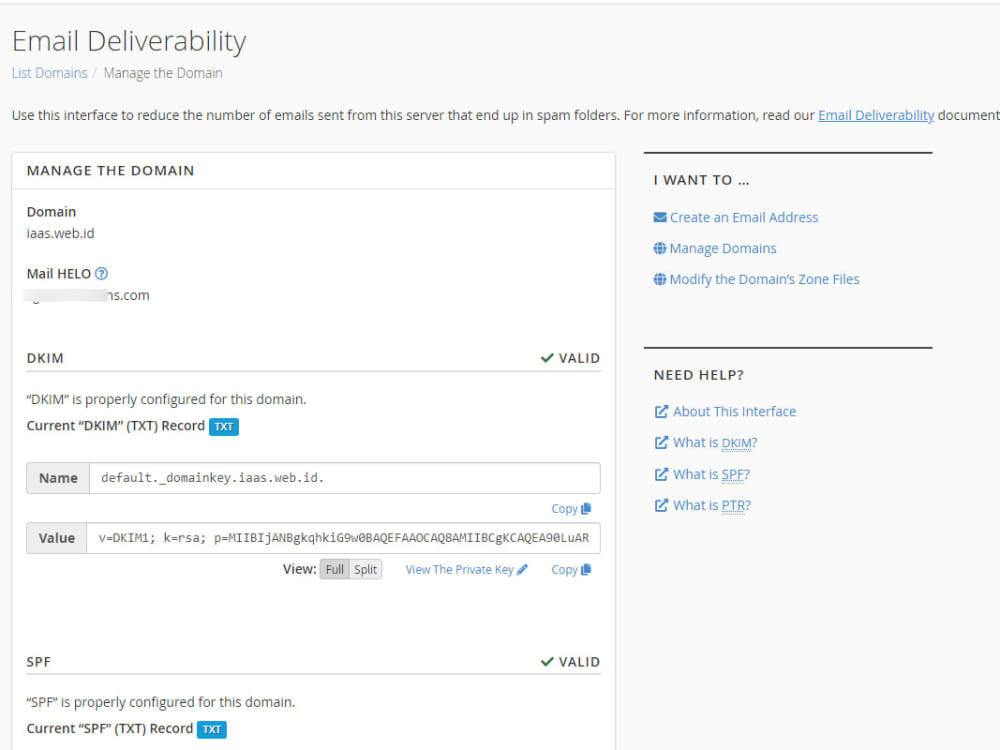Click the envelope icon beside Create an Email Address

[659, 217]
